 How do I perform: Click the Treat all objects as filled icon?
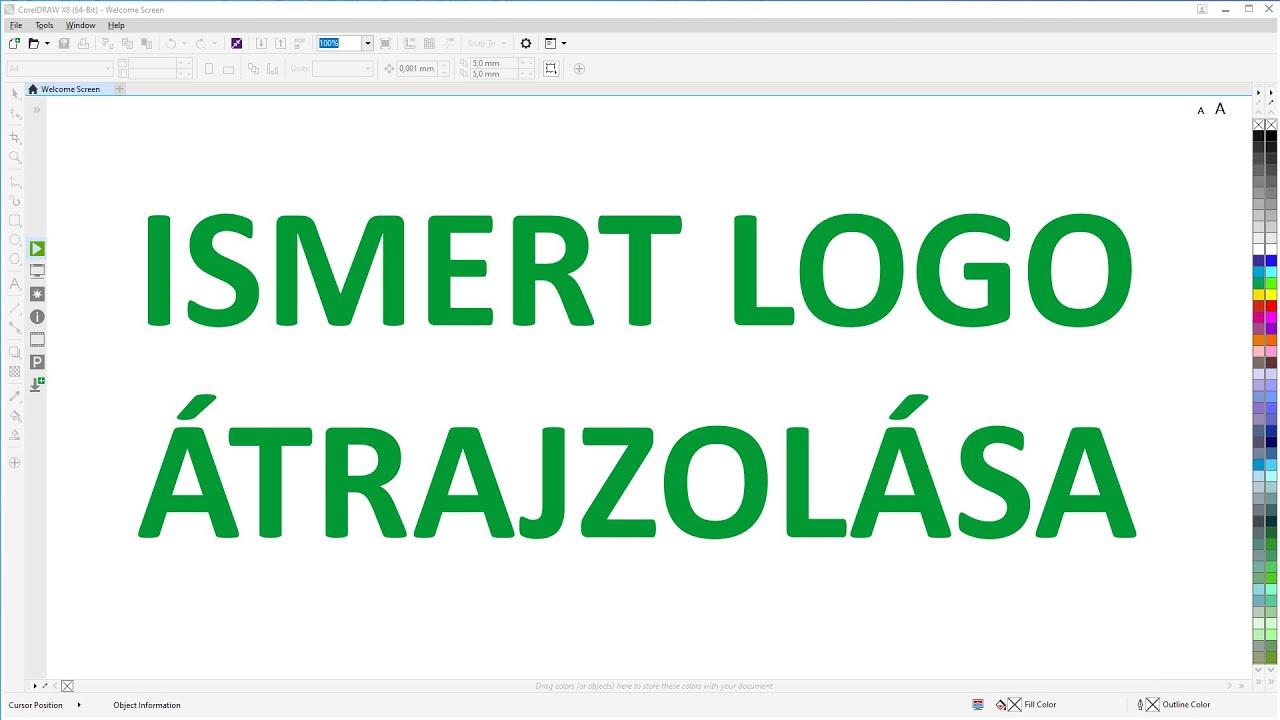[551, 68]
